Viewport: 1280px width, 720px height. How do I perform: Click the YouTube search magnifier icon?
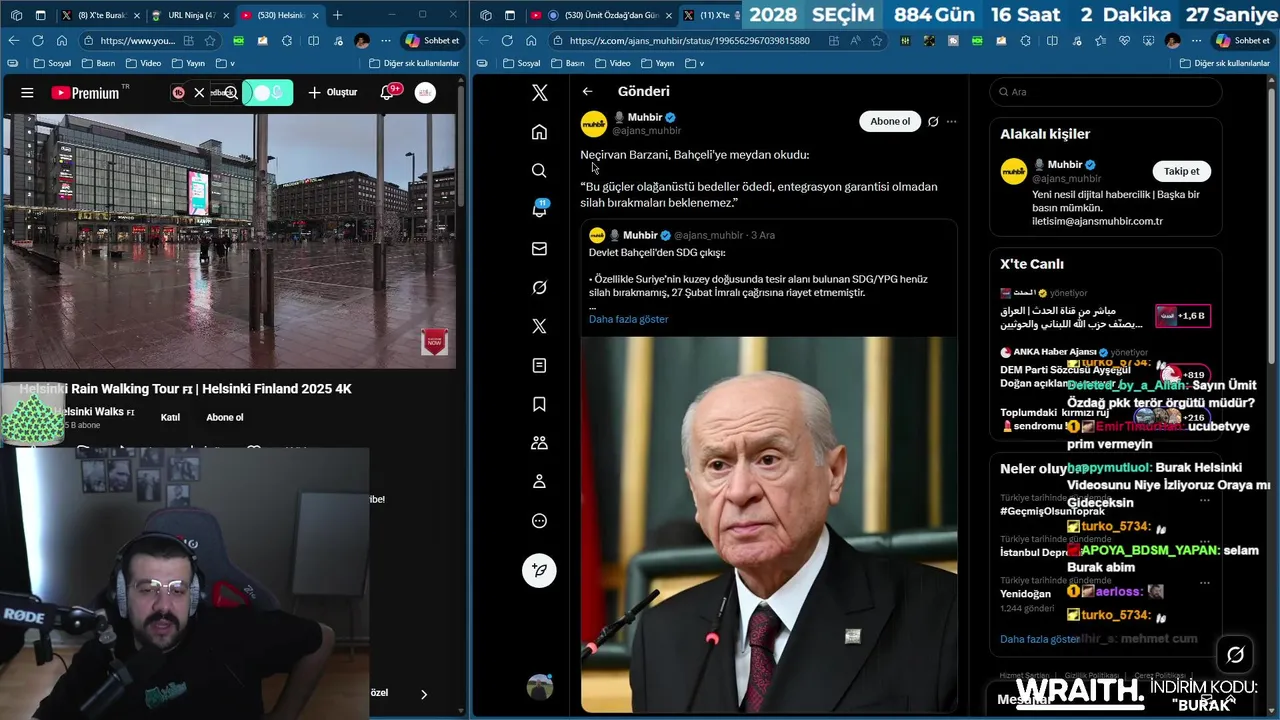pyautogui.click(x=231, y=93)
